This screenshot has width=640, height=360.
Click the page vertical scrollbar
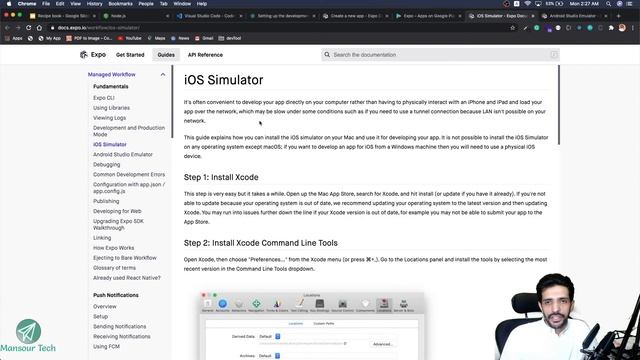tap(558, 104)
